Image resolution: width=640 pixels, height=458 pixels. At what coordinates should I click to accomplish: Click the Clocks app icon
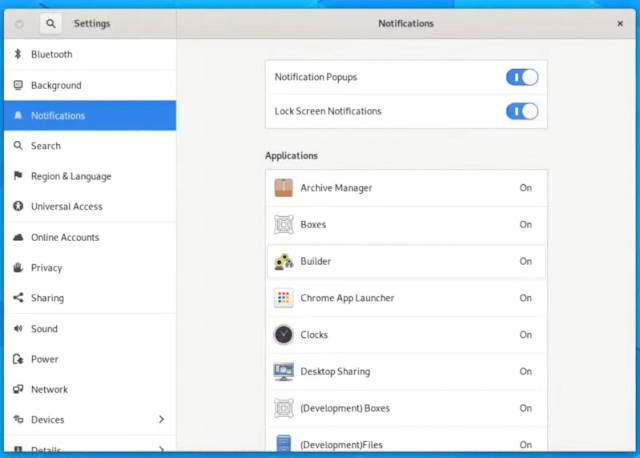[283, 335]
